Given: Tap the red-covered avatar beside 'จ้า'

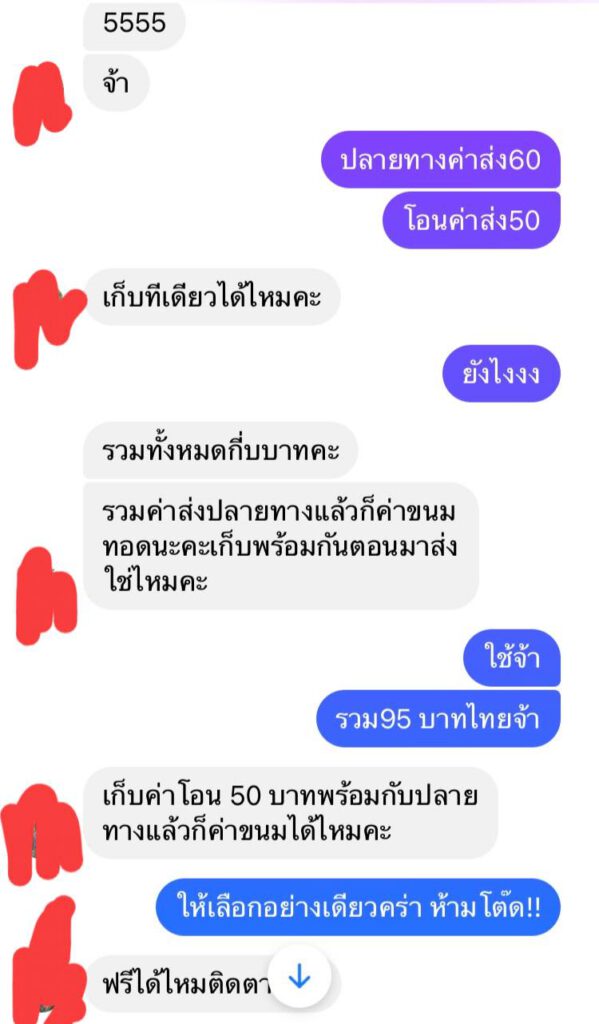Looking at the screenshot, I should 42,103.
